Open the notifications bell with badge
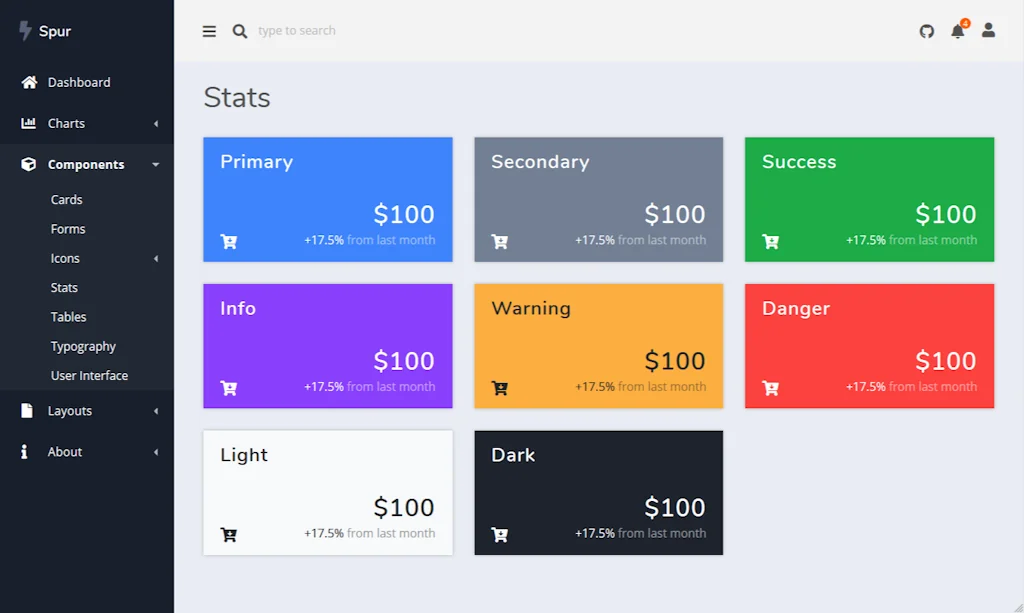 [x=957, y=31]
